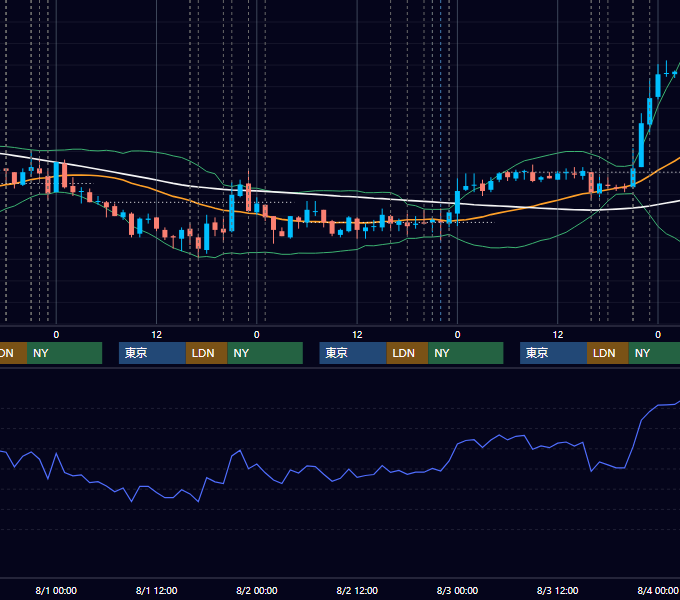The image size is (680, 600).
Task: Click the 8/2 00:00 date label
Action: click(257, 590)
